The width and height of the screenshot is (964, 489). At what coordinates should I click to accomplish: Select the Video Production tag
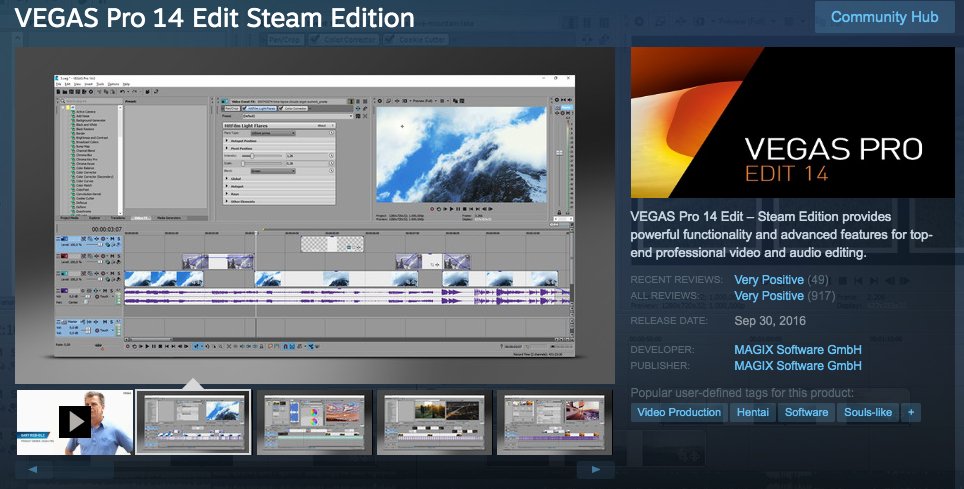(x=679, y=412)
